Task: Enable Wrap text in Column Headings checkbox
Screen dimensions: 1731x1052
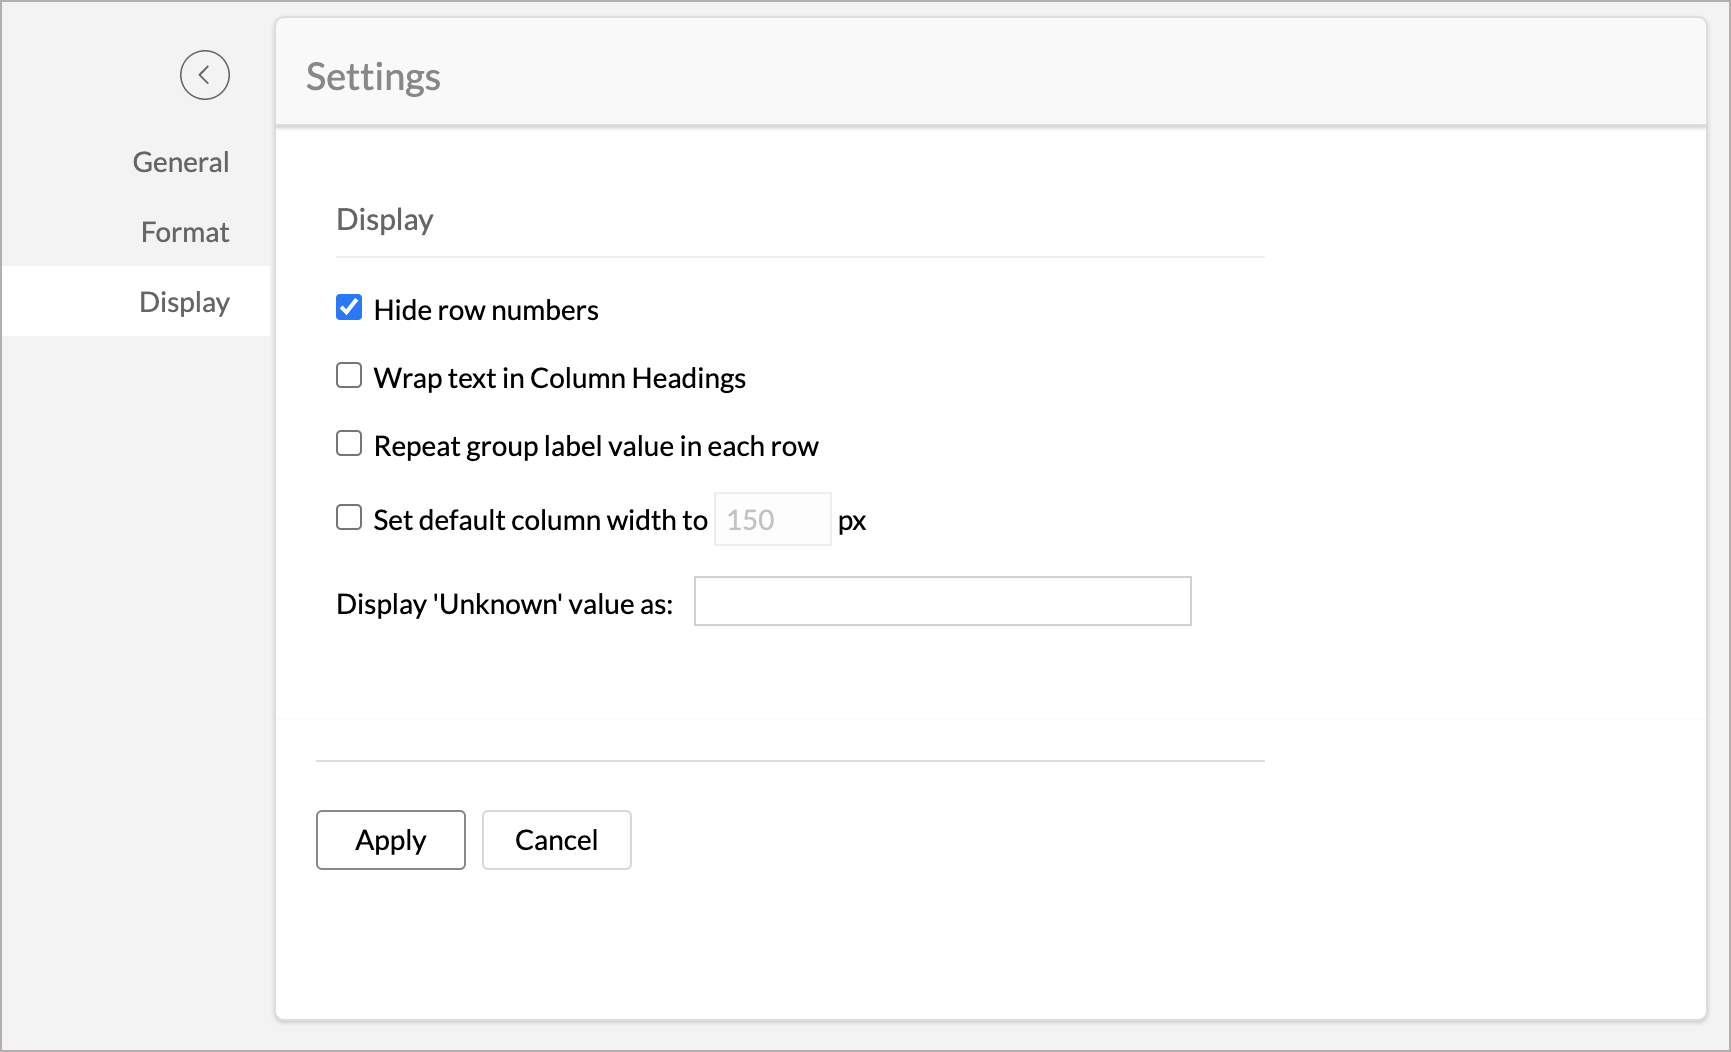Action: (349, 375)
